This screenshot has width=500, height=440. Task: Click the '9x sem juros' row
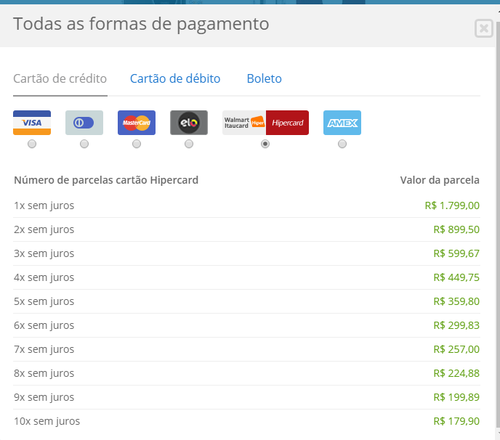coord(247,398)
